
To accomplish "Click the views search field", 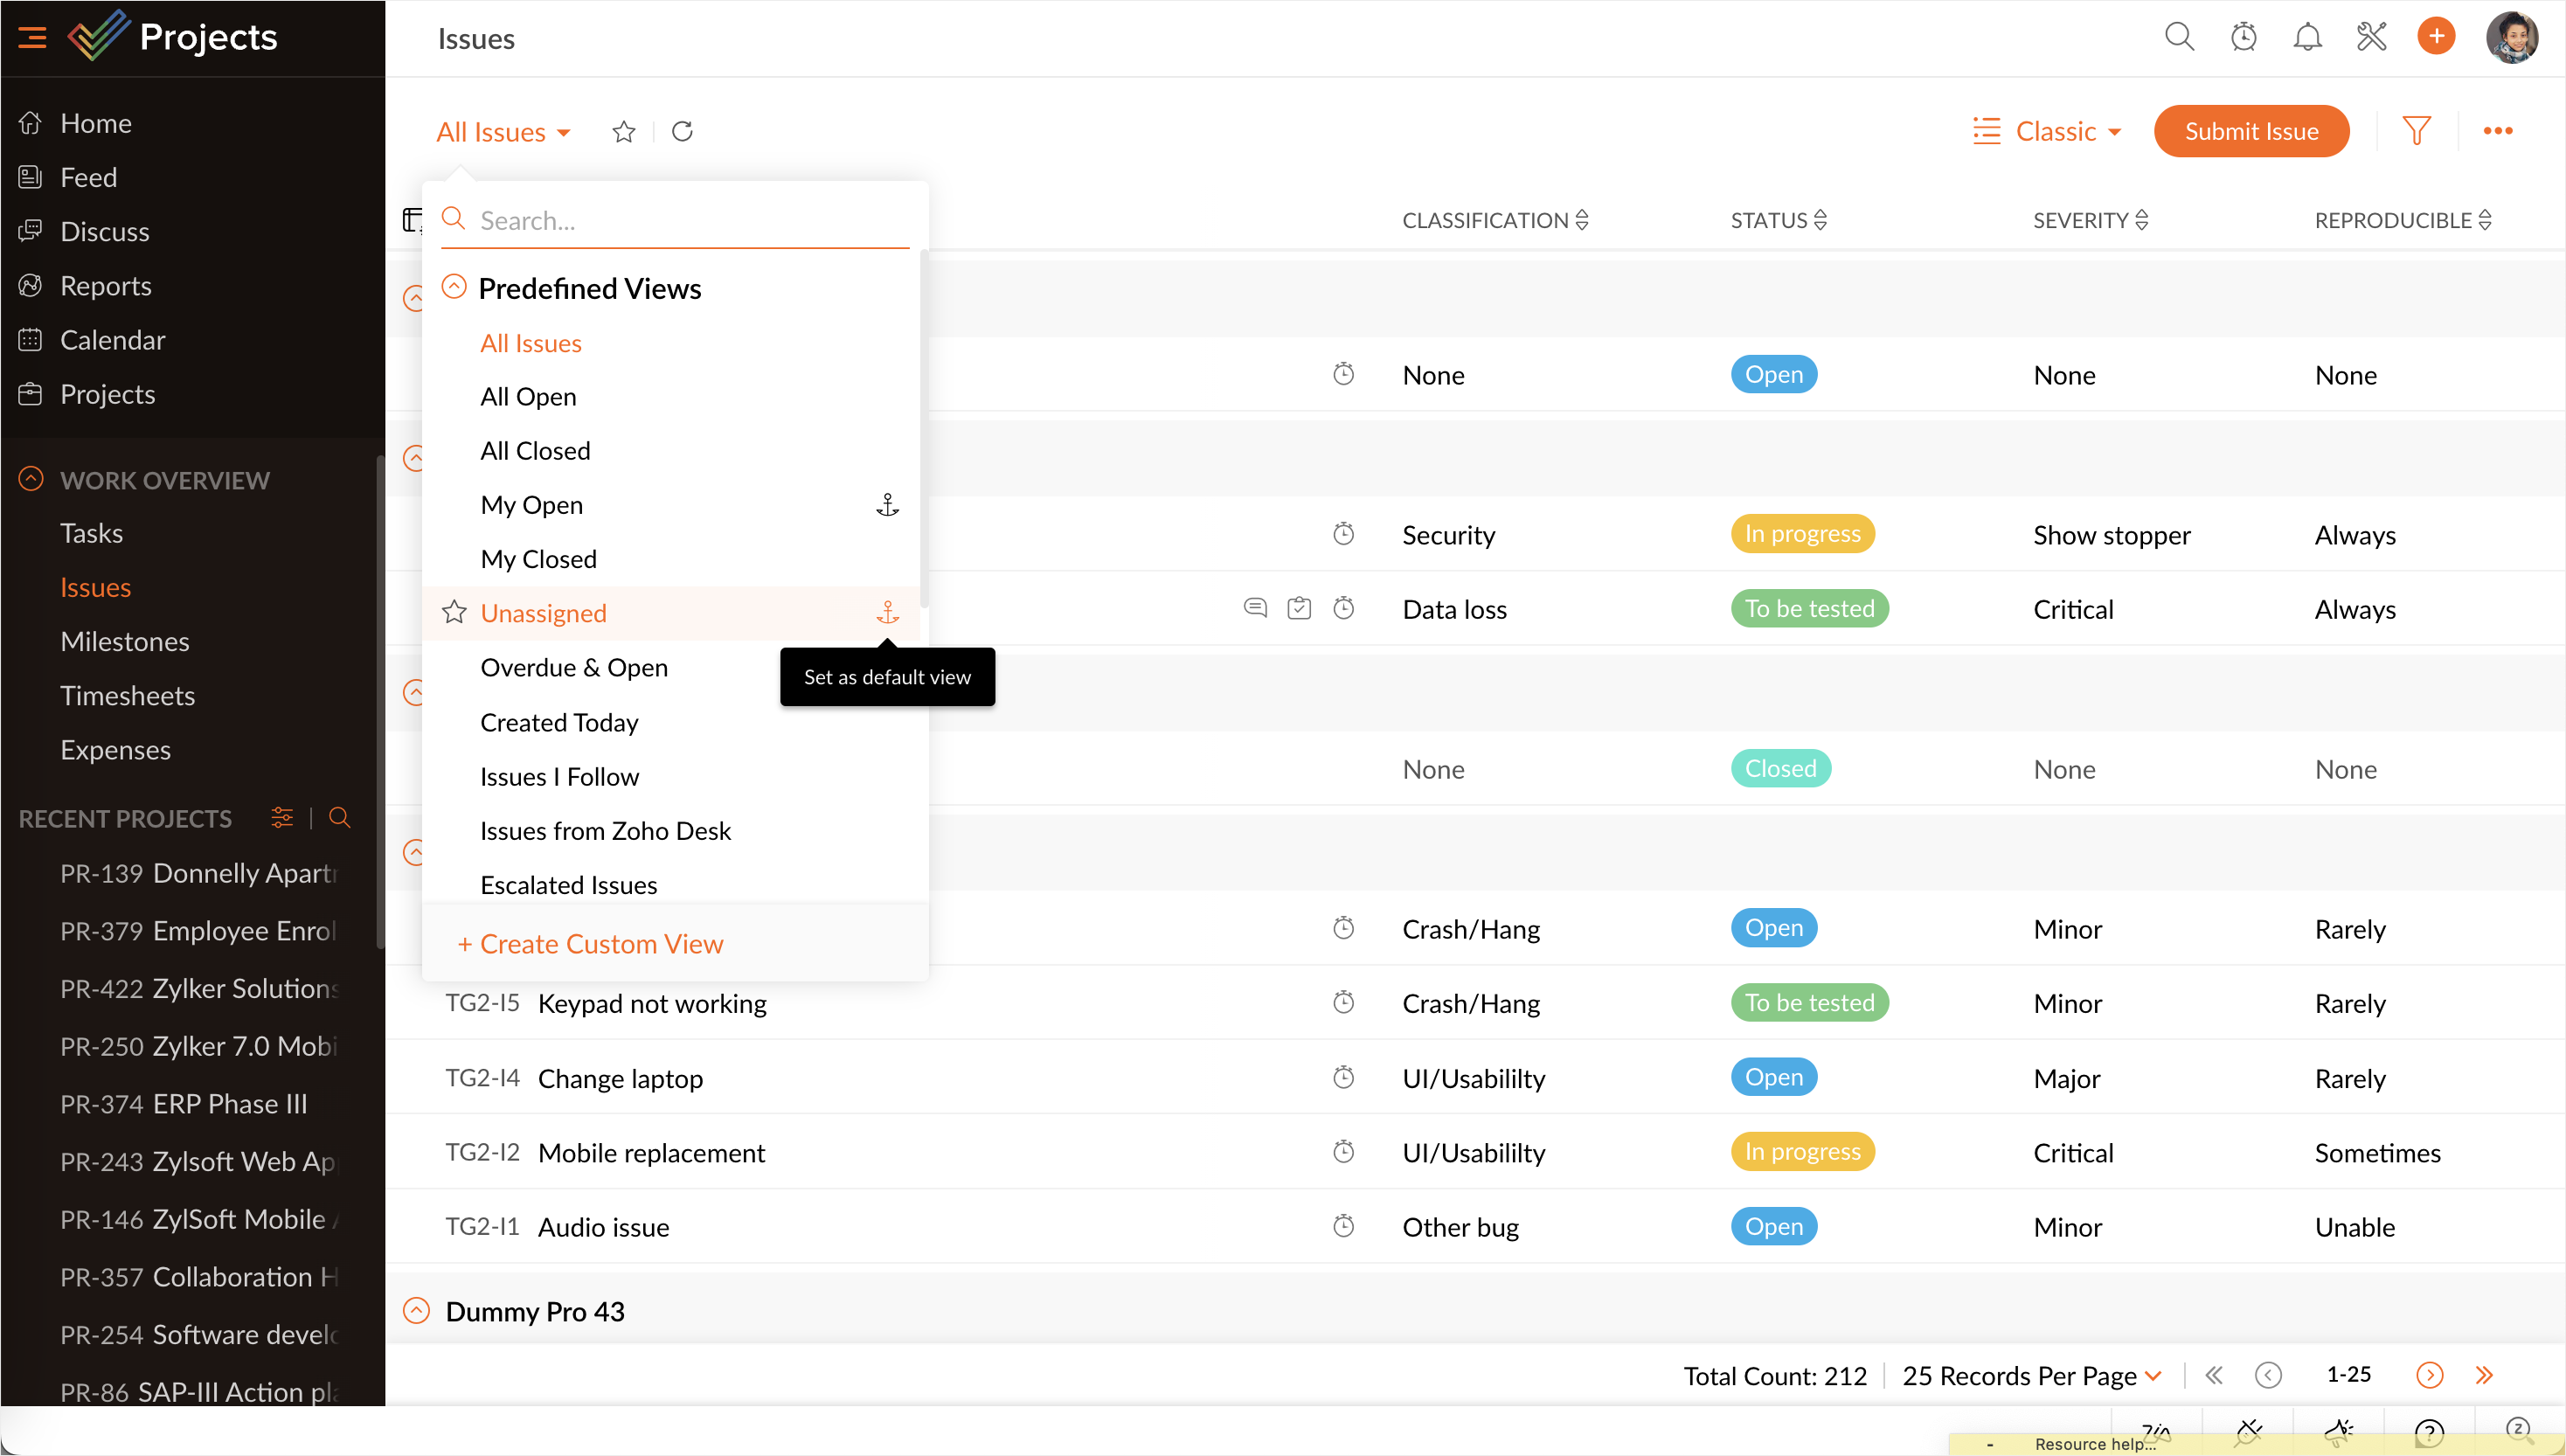I will coord(690,220).
